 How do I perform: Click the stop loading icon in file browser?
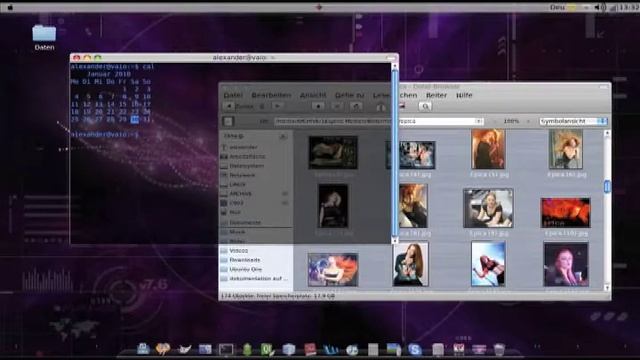337,107
